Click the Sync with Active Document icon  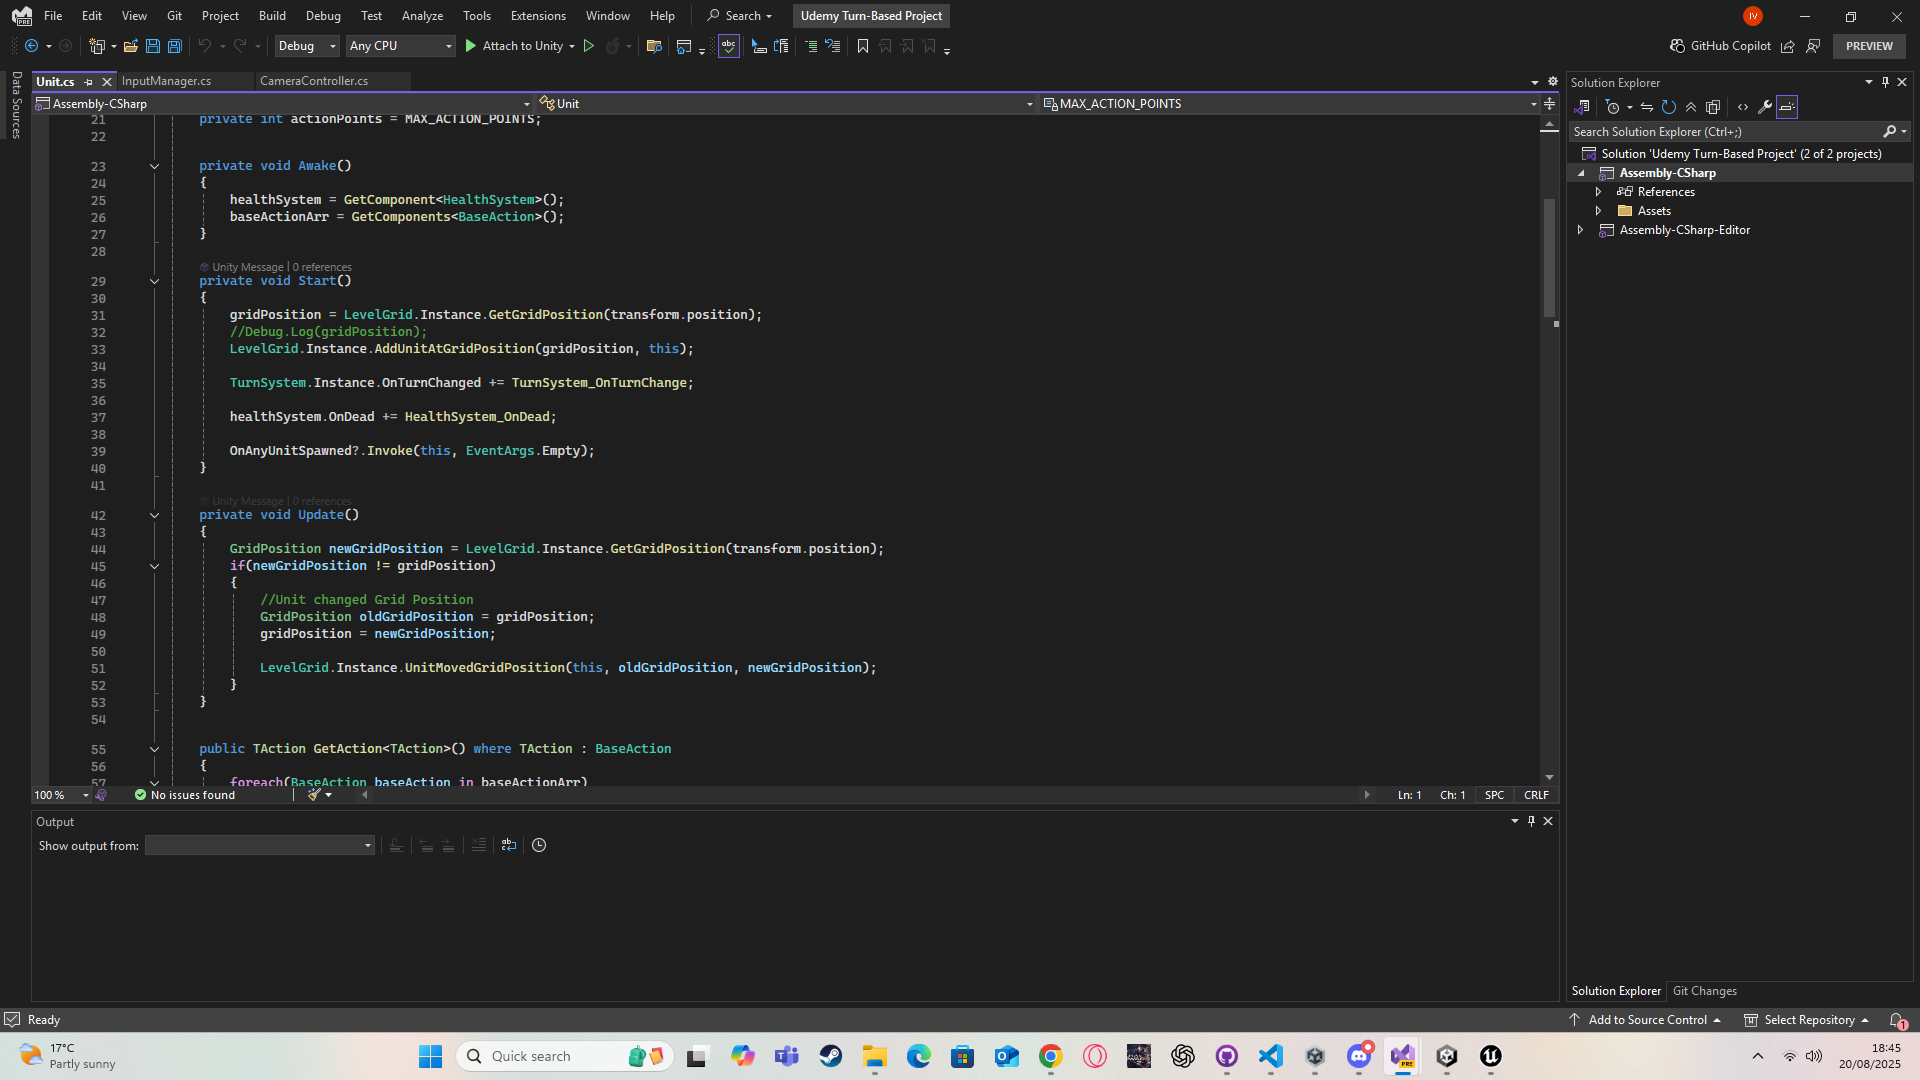1647,107
